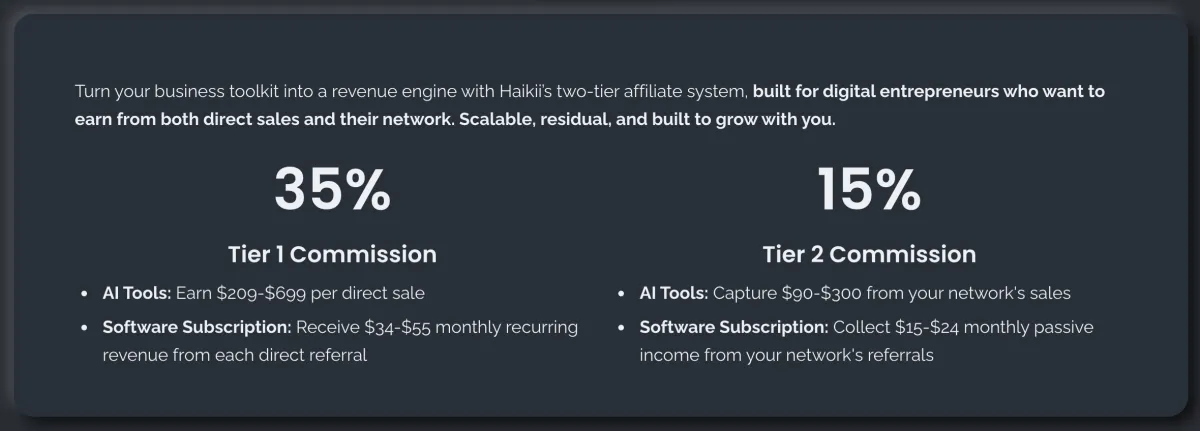Click the bullet dot beside Tier 2 Software Subscription

pos(622,328)
